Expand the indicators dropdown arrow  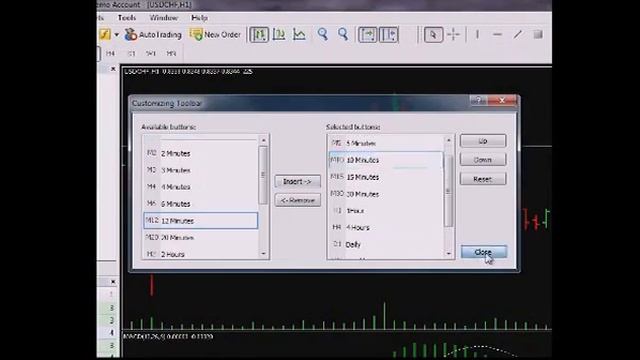[116, 35]
